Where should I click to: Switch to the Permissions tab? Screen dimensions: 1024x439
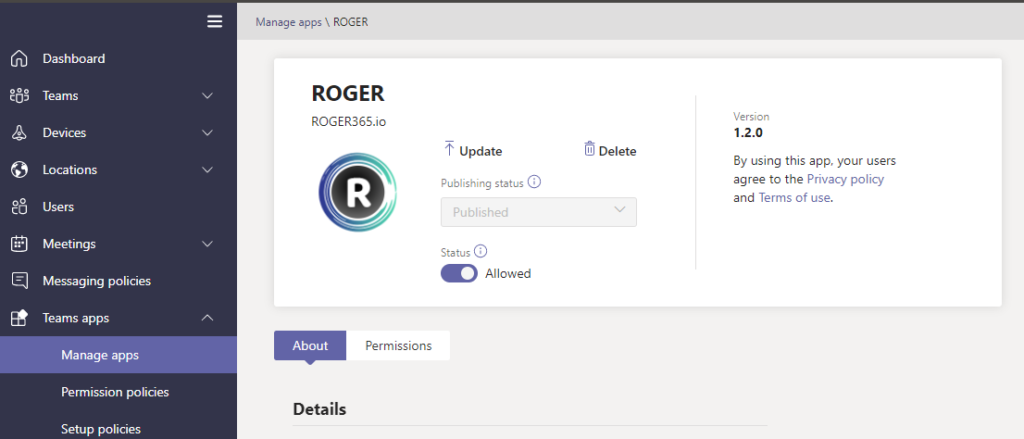(x=398, y=345)
